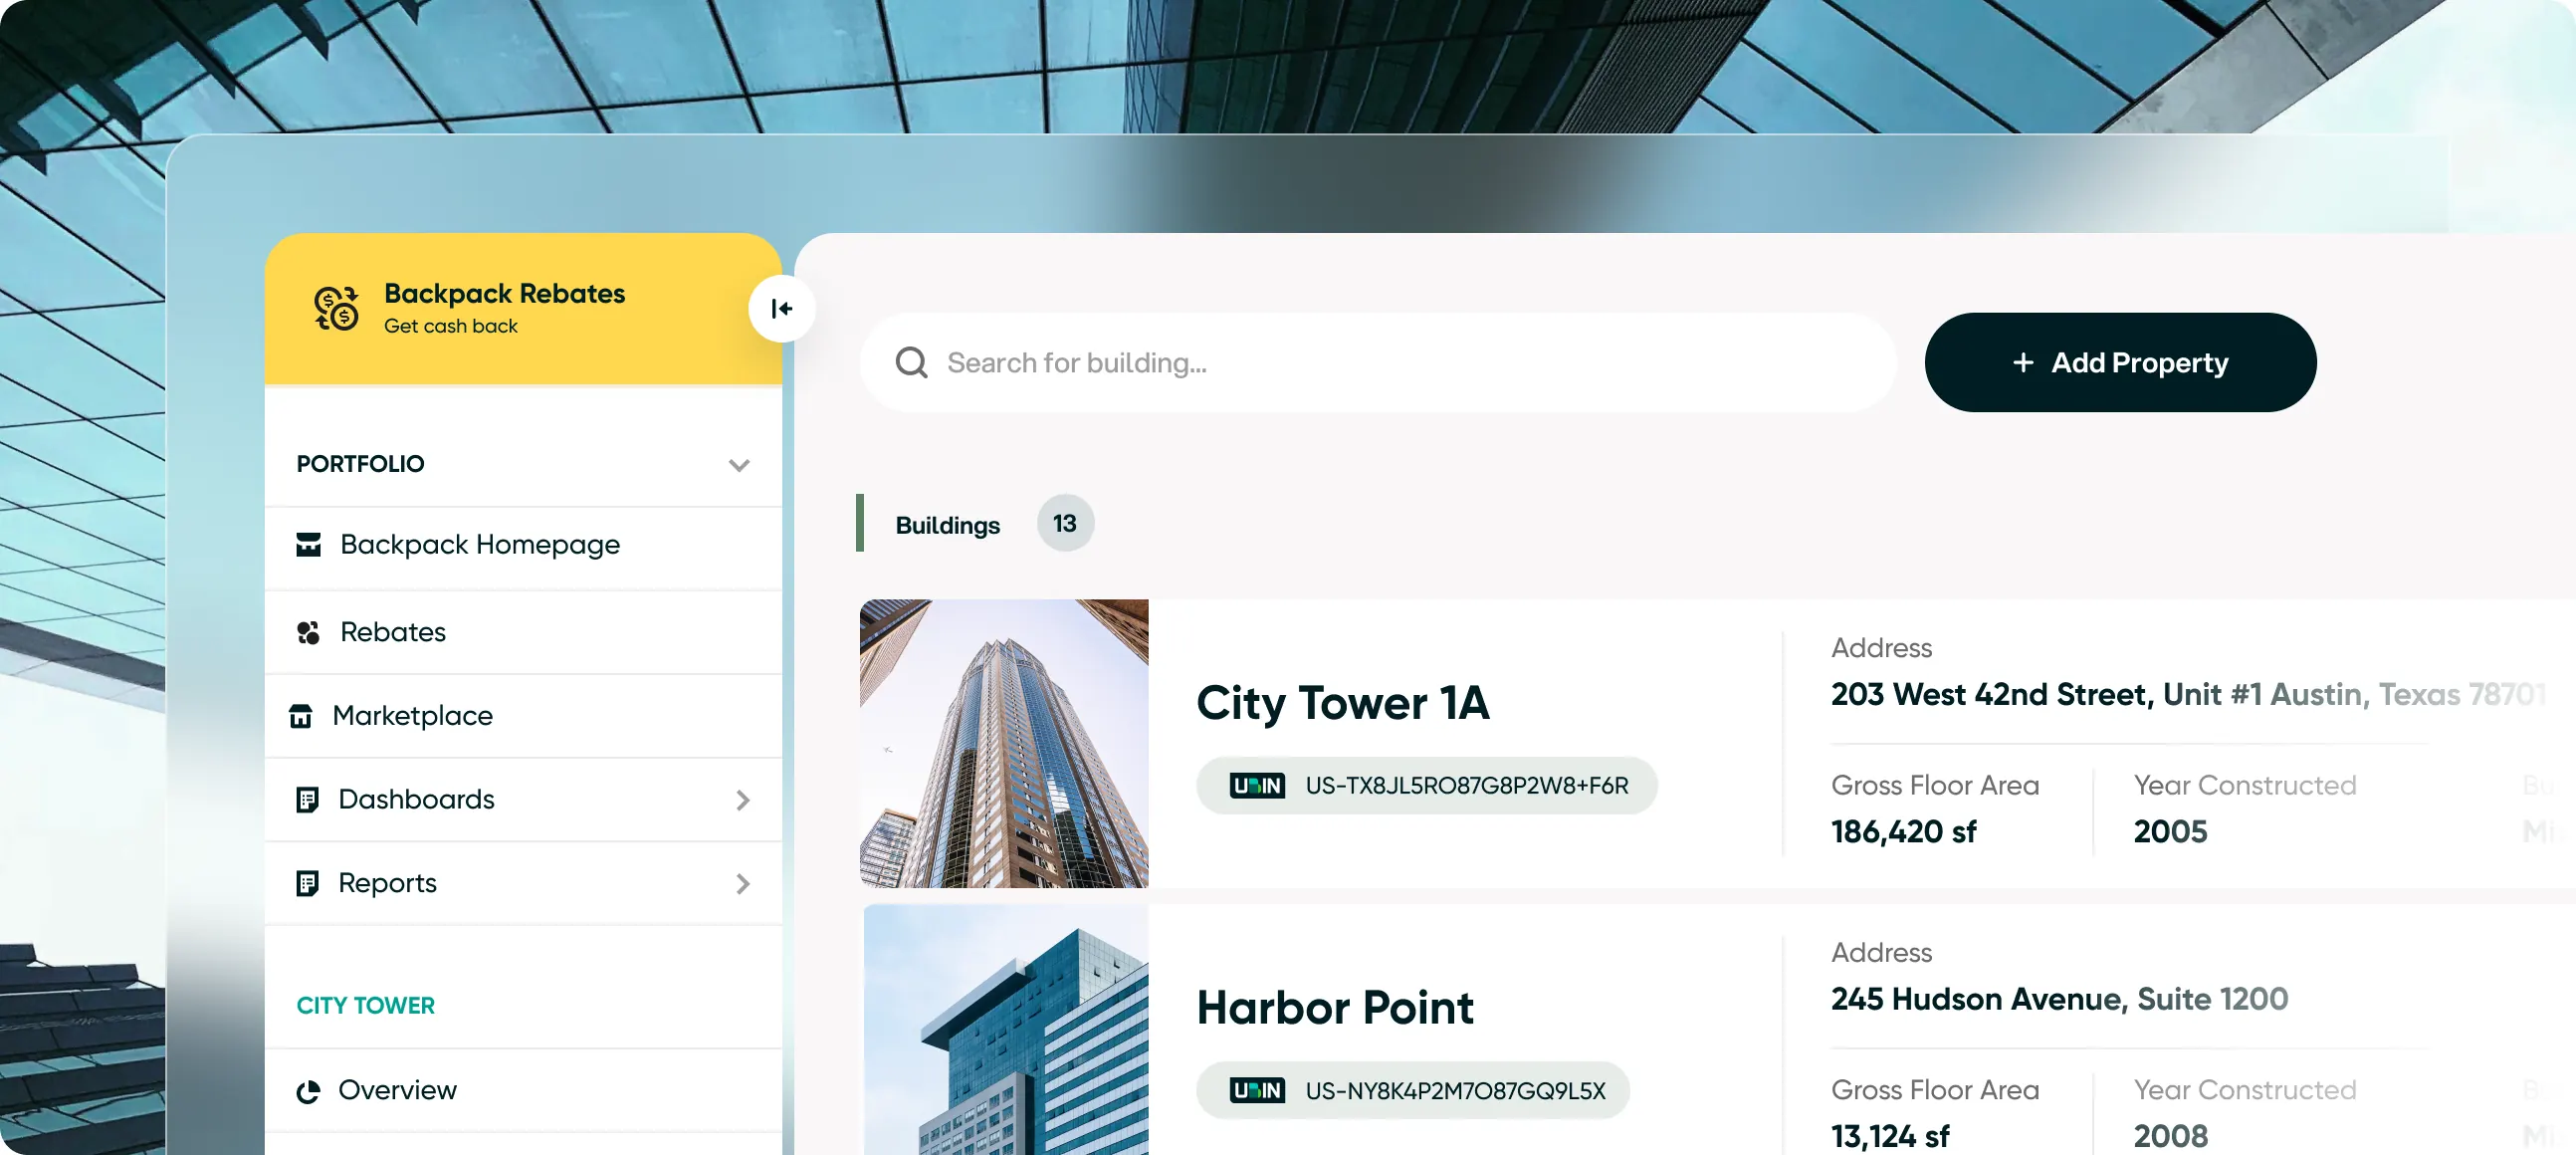Click the UBIN code US-NY8K4P2M7O87GQ9L5X

[1455, 1090]
